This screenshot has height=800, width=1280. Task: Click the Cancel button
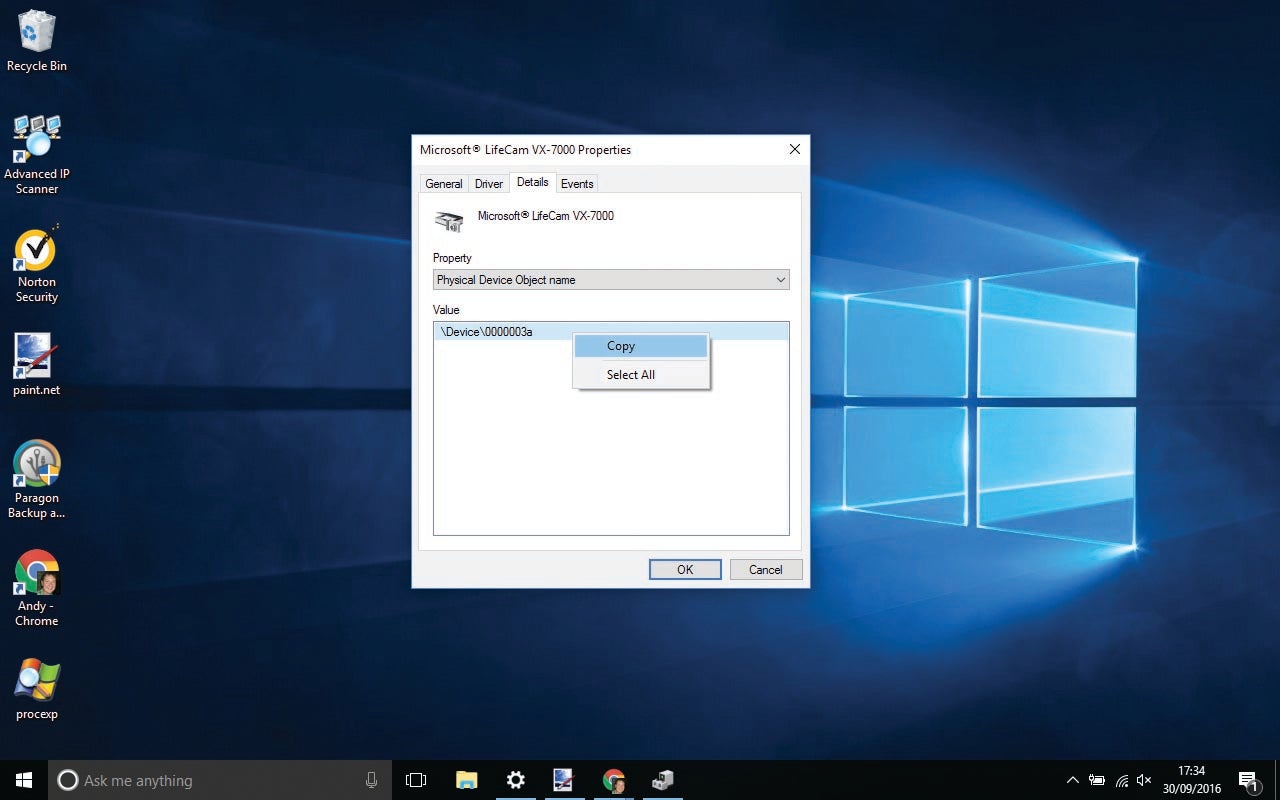click(x=765, y=569)
